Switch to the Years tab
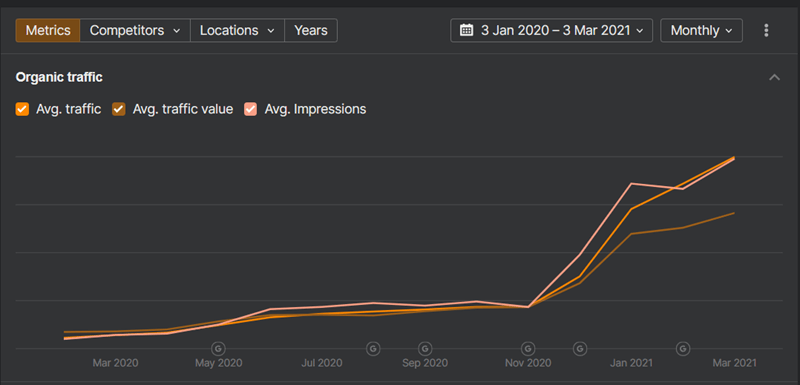800x385 pixels. pos(311,31)
